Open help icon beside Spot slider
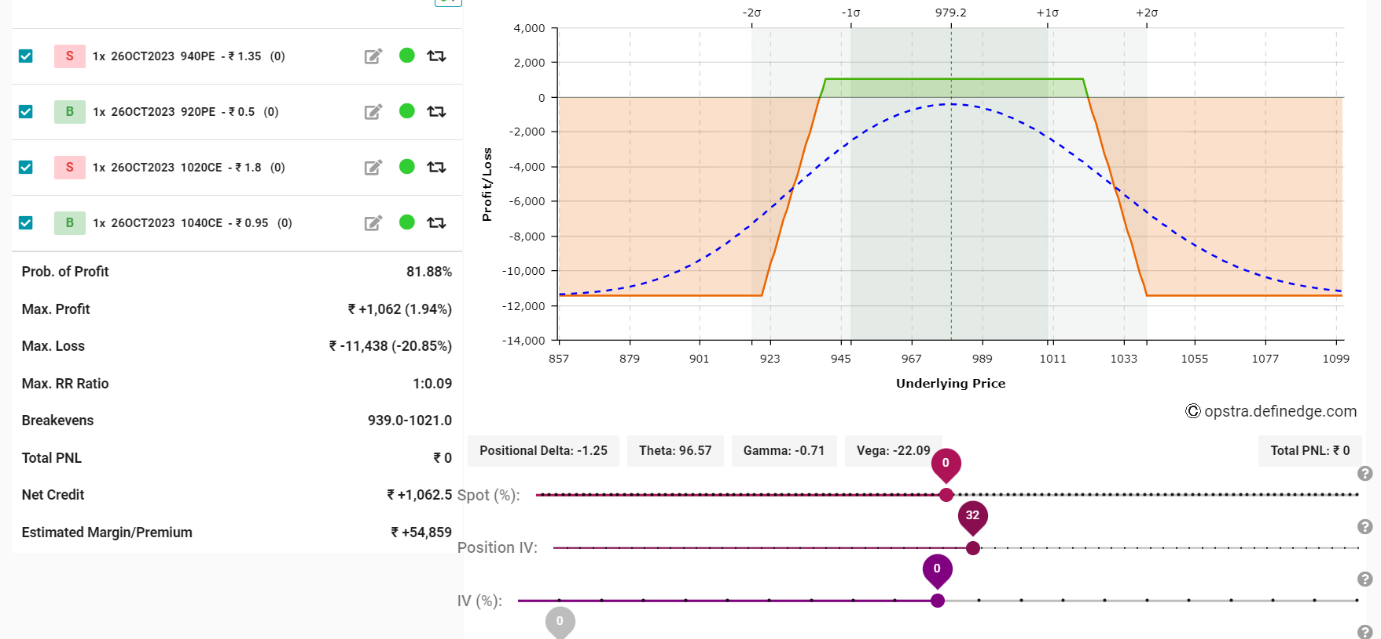The width and height of the screenshot is (1381, 639). pos(1364,474)
